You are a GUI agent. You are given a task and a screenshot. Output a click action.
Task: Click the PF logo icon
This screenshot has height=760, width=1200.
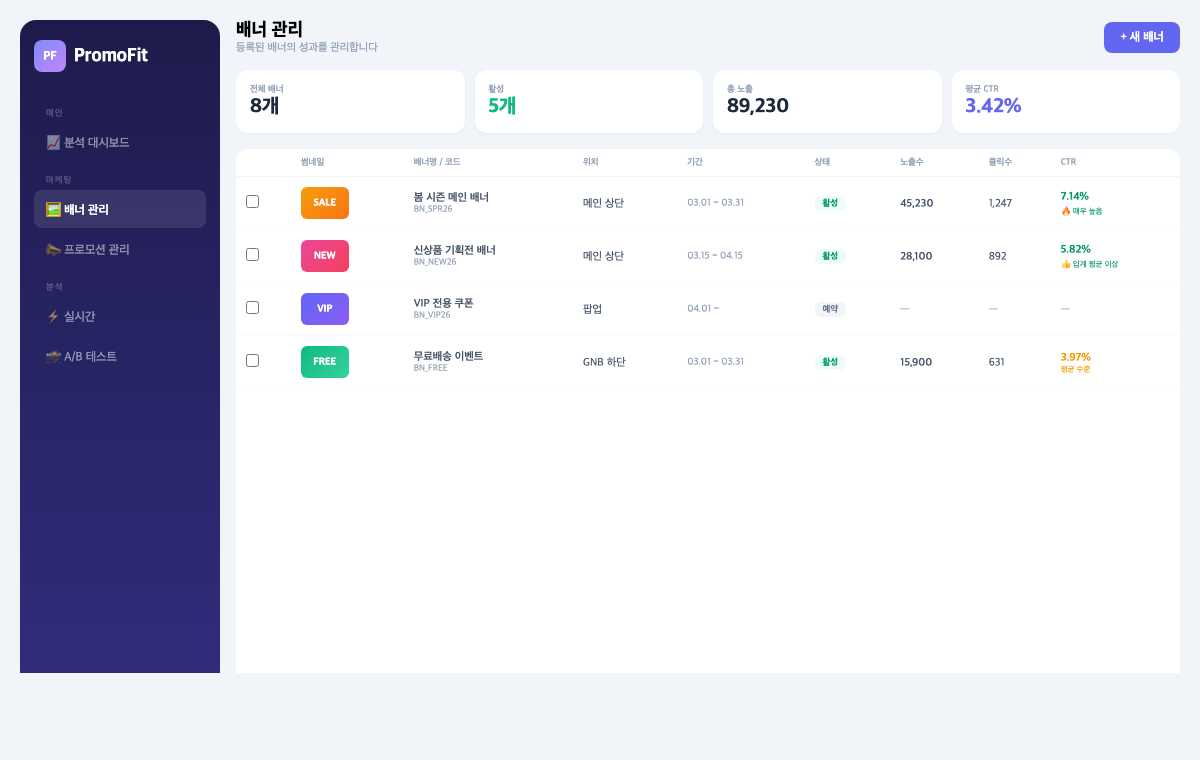click(50, 56)
